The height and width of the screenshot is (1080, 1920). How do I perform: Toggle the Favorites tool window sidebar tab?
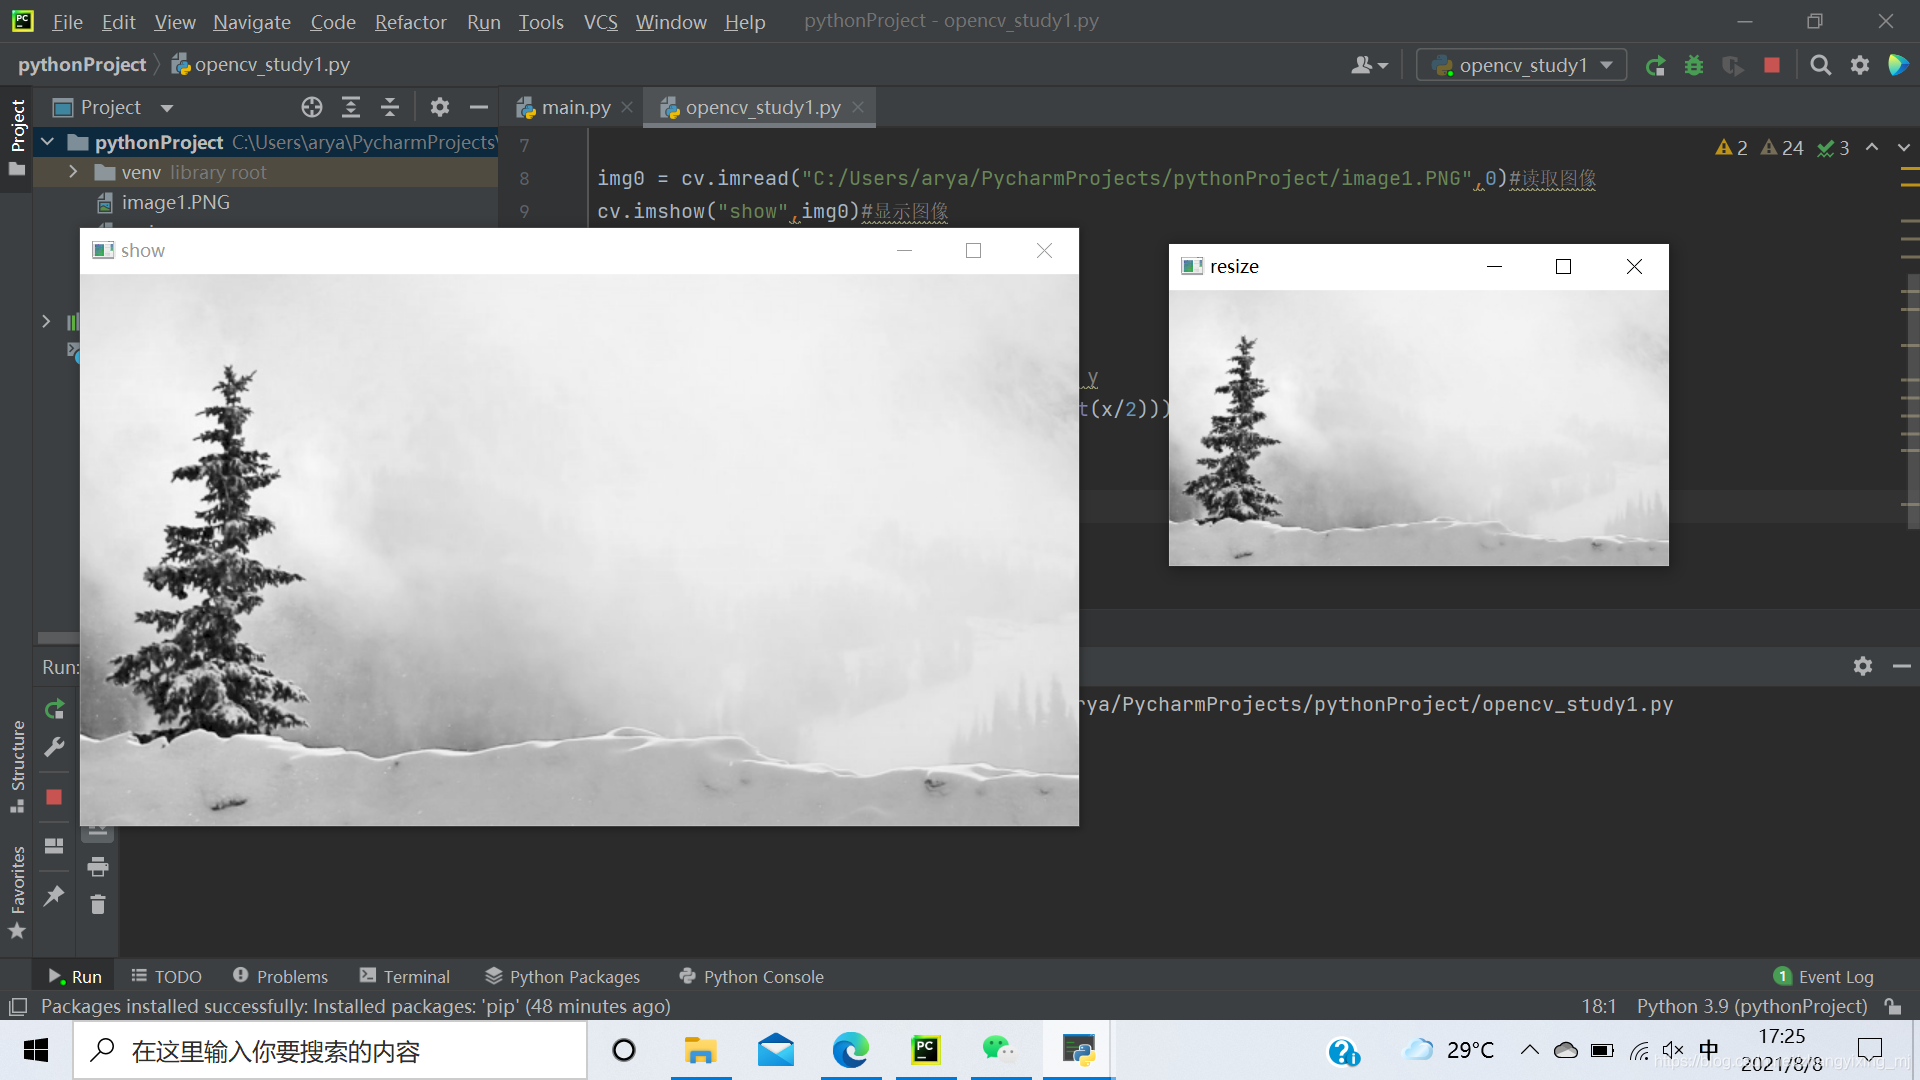click(x=17, y=880)
